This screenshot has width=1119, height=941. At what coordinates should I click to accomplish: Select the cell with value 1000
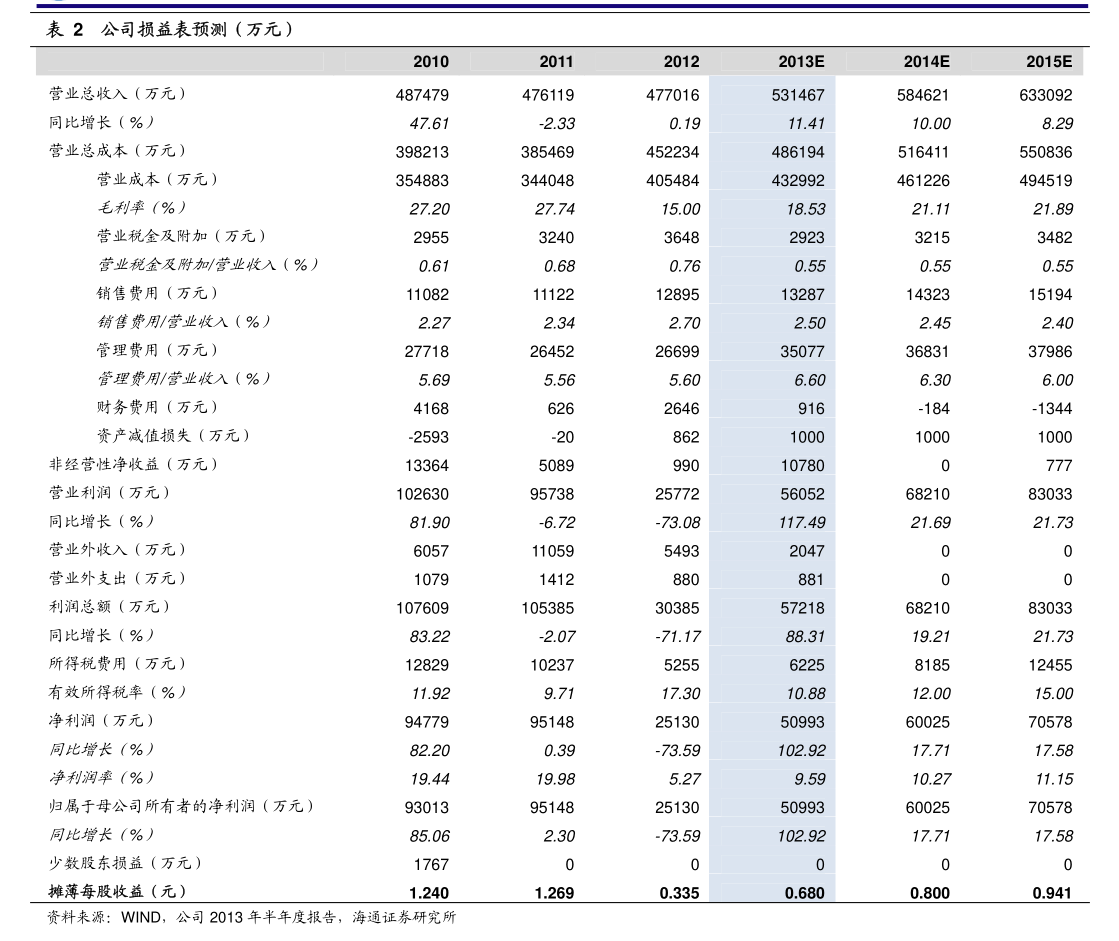click(806, 437)
